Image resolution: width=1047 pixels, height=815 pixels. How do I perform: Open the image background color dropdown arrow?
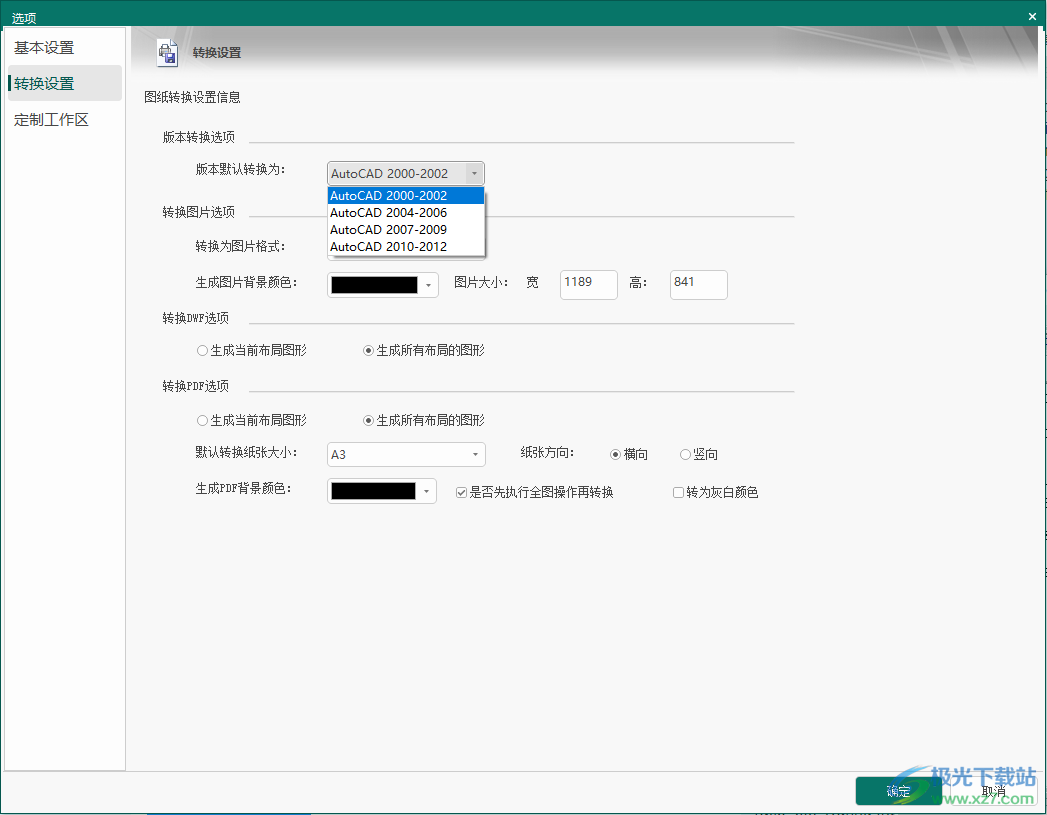[x=428, y=285]
